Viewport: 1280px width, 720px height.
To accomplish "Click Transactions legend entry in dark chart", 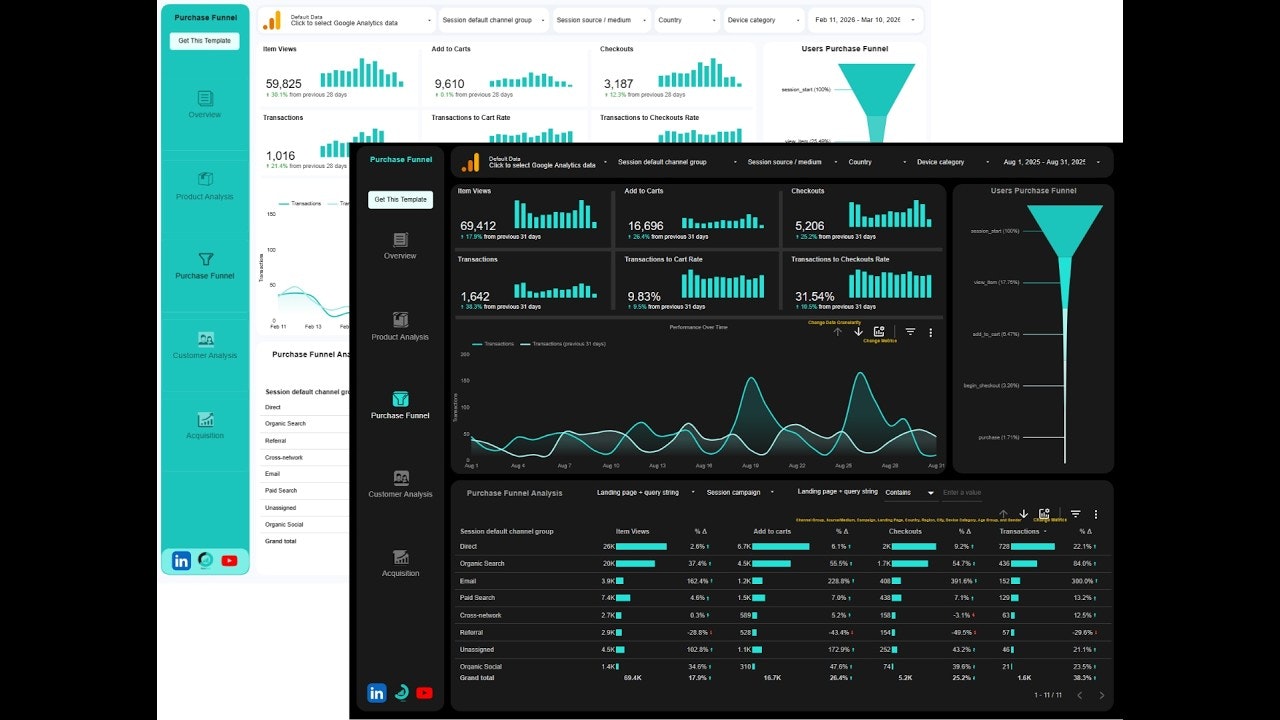I will tap(493, 344).
